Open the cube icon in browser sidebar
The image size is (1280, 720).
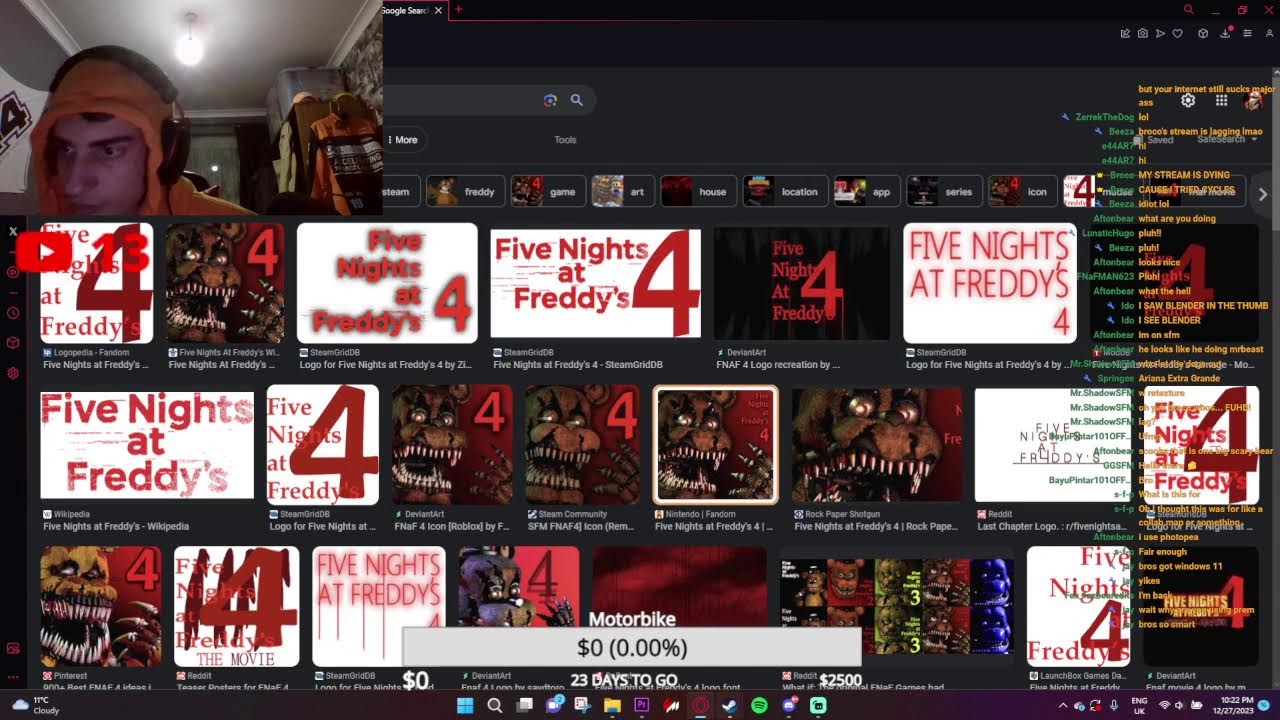(x=13, y=343)
